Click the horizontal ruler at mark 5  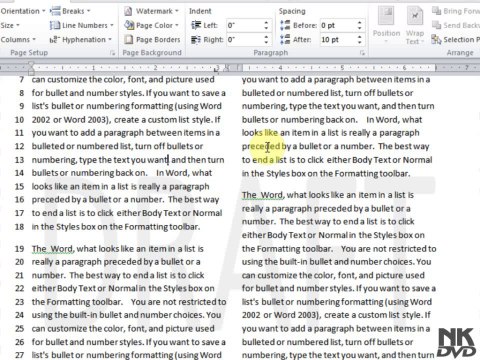pyautogui.click(x=342, y=68)
